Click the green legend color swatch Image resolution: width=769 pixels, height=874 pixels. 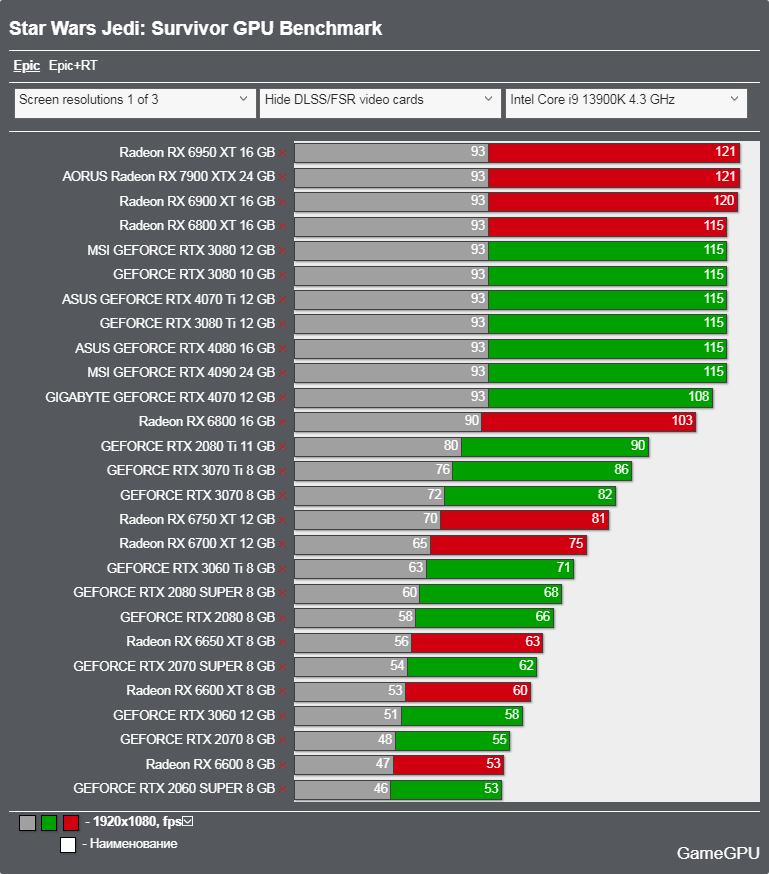49,823
